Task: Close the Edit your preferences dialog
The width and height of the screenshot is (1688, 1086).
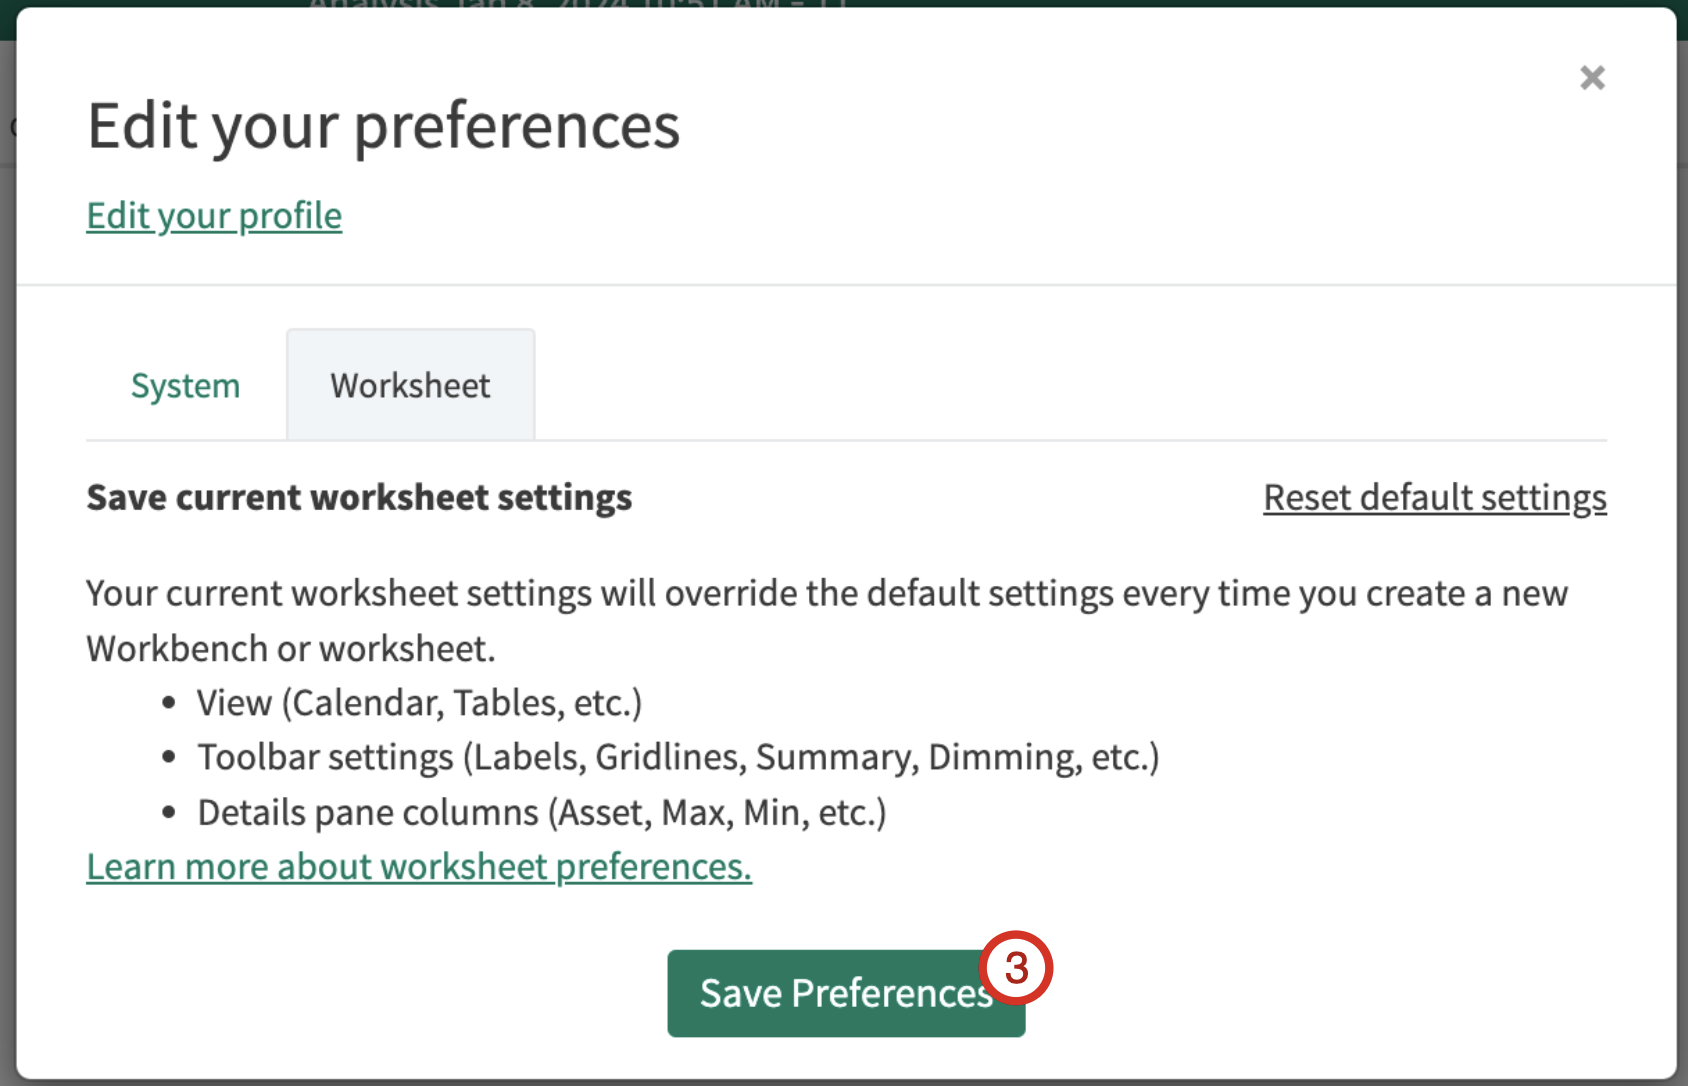Action: click(1592, 78)
